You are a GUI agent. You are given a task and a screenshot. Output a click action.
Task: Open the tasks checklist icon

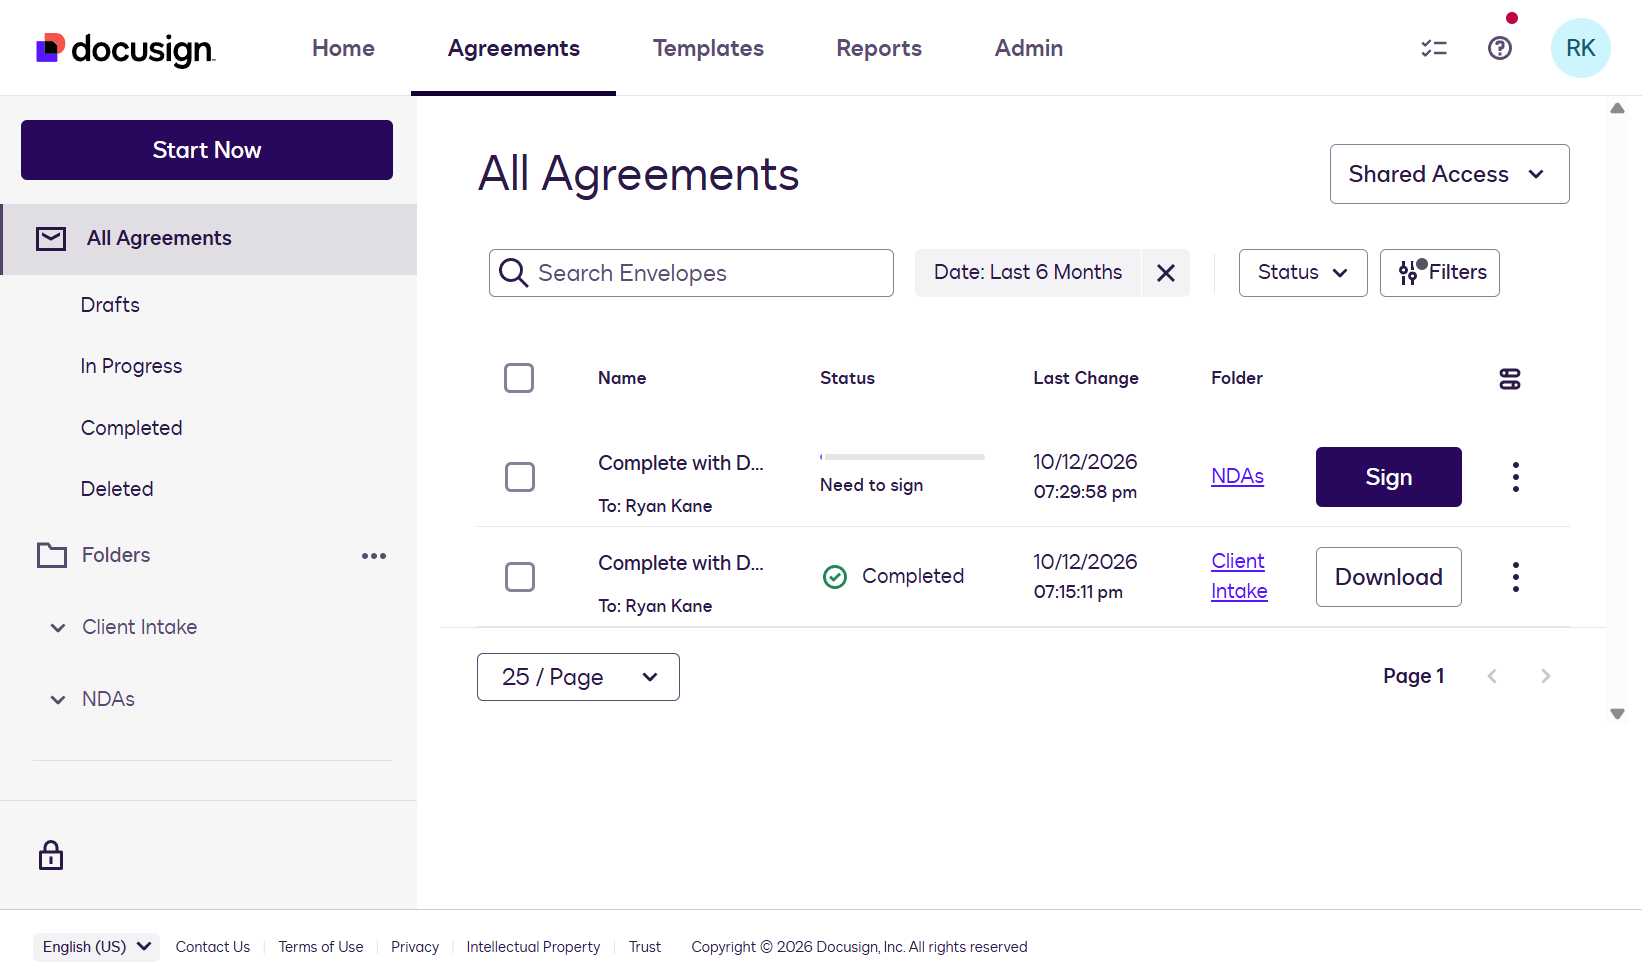[x=1434, y=48]
